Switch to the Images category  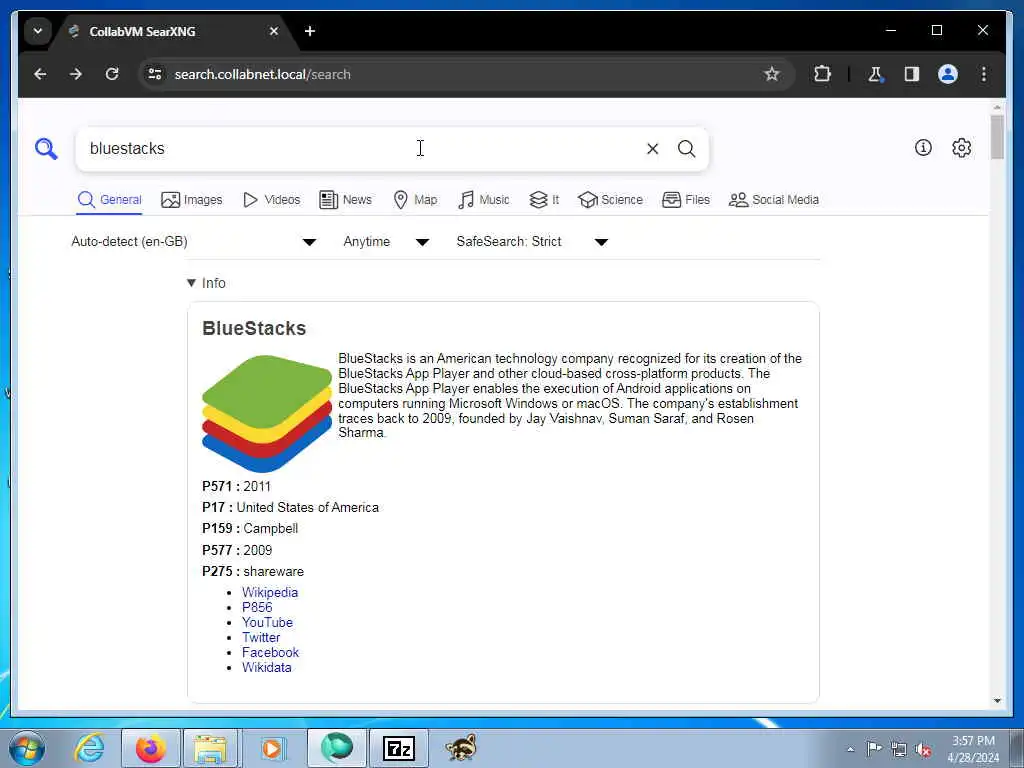(191, 200)
